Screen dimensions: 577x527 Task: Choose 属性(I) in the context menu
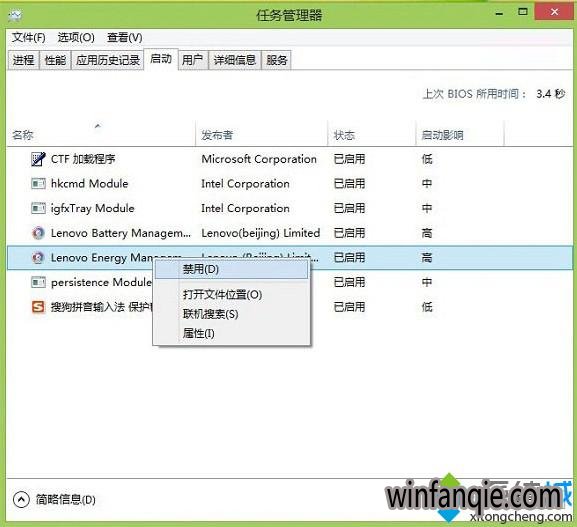(199, 333)
